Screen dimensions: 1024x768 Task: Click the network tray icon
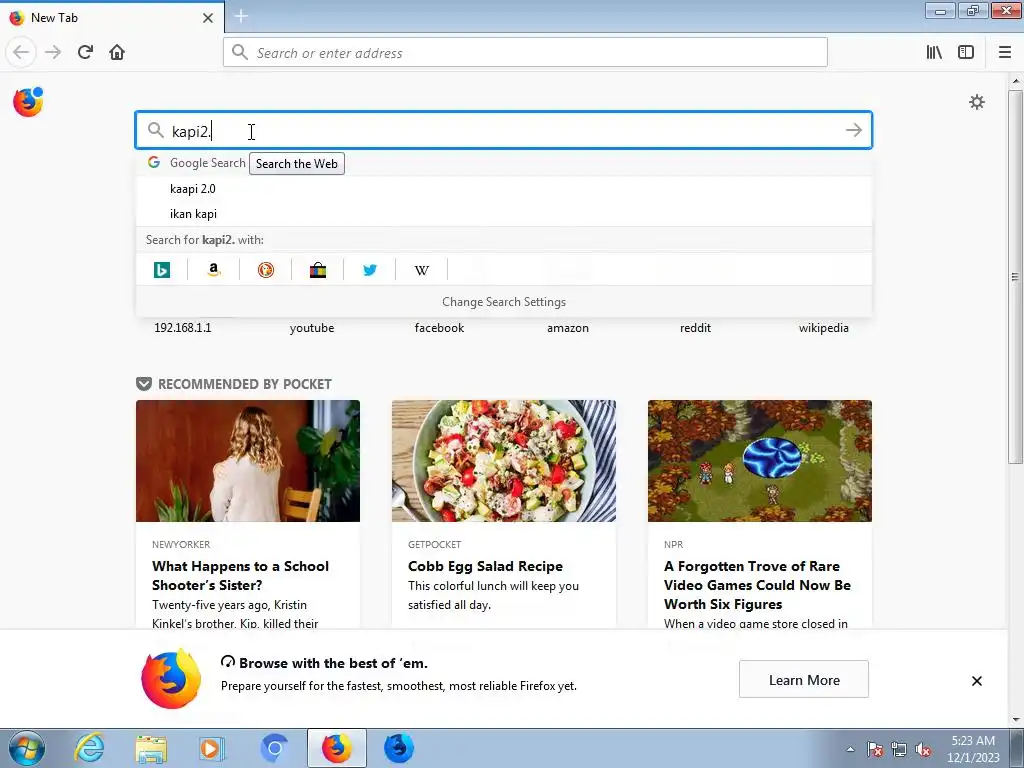pyautogui.click(x=899, y=749)
